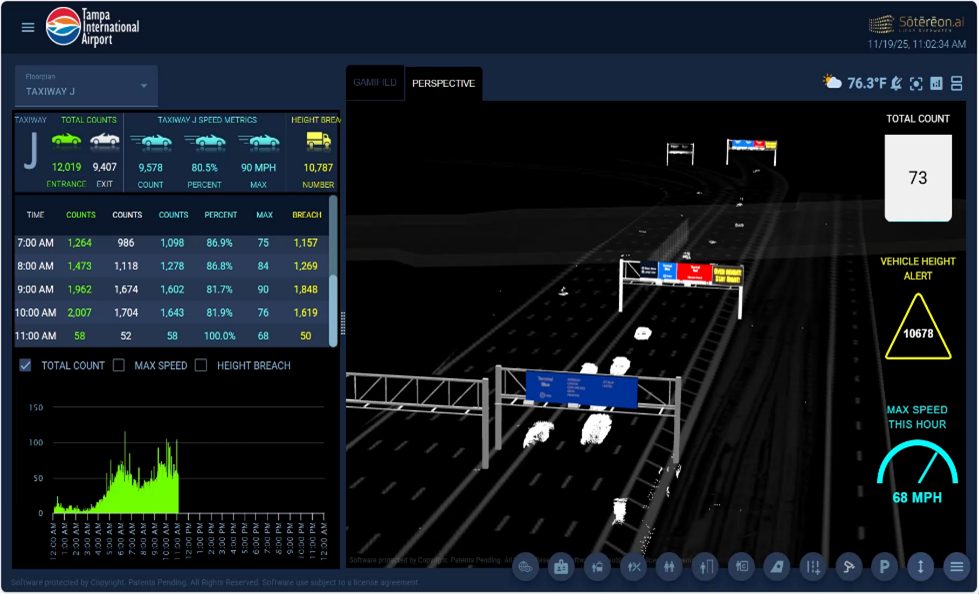The height and width of the screenshot is (594, 979).
Task: Select the security camera icon
Action: pos(848,566)
